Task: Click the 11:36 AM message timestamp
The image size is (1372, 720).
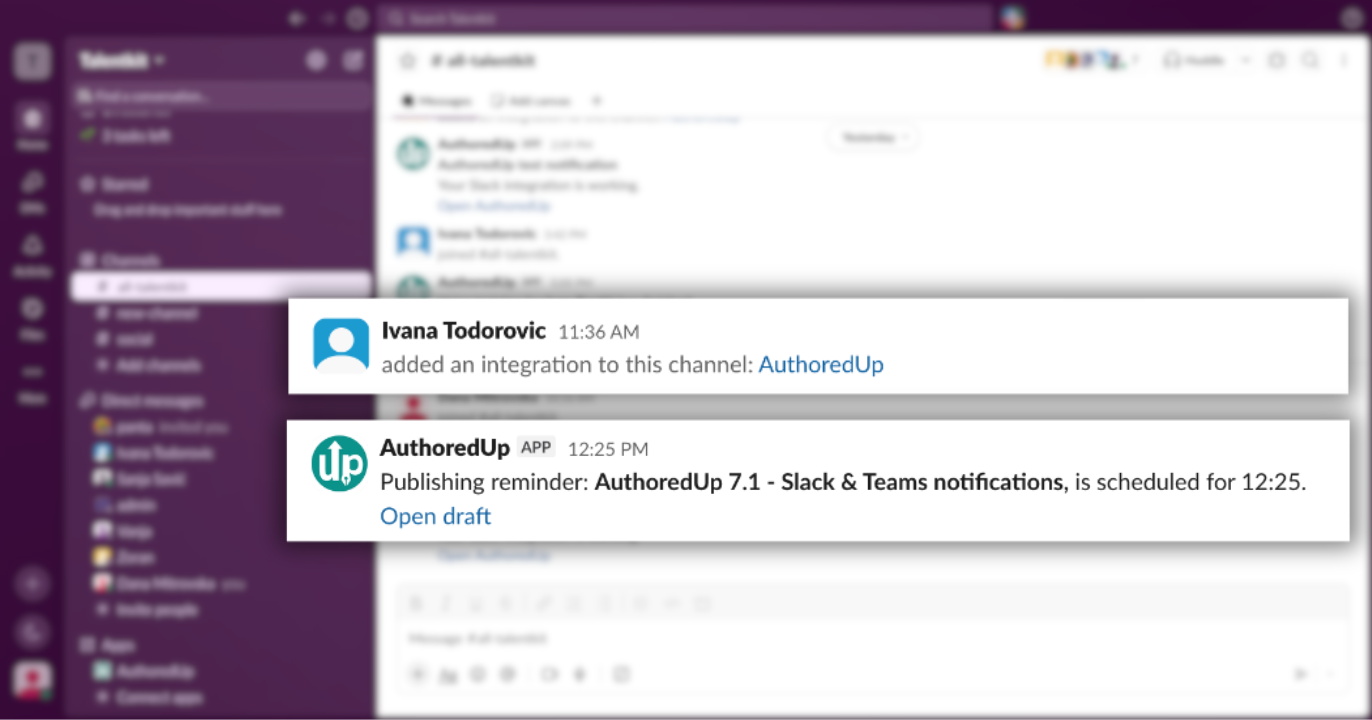Action: click(599, 332)
